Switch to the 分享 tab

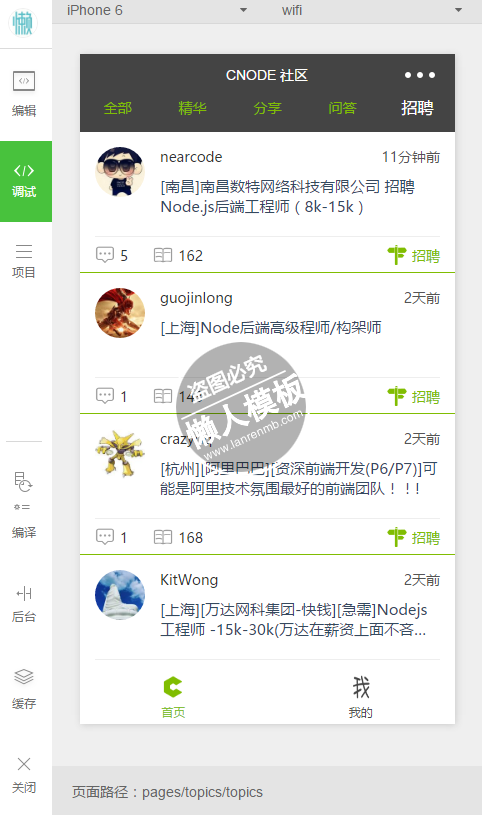[x=267, y=108]
